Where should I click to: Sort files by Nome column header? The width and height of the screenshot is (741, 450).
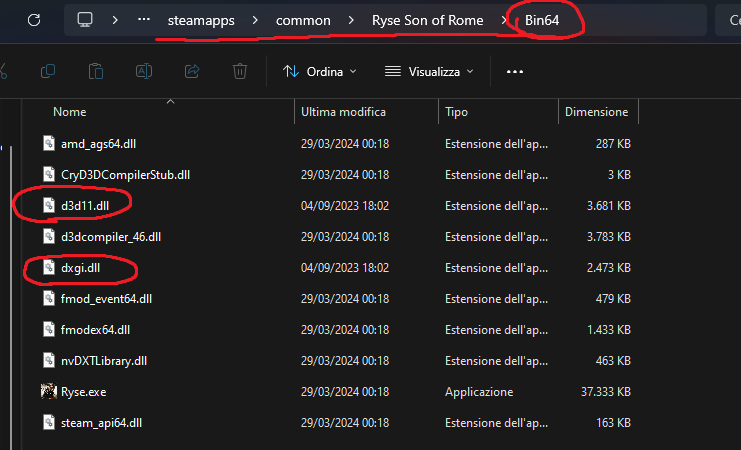70,112
